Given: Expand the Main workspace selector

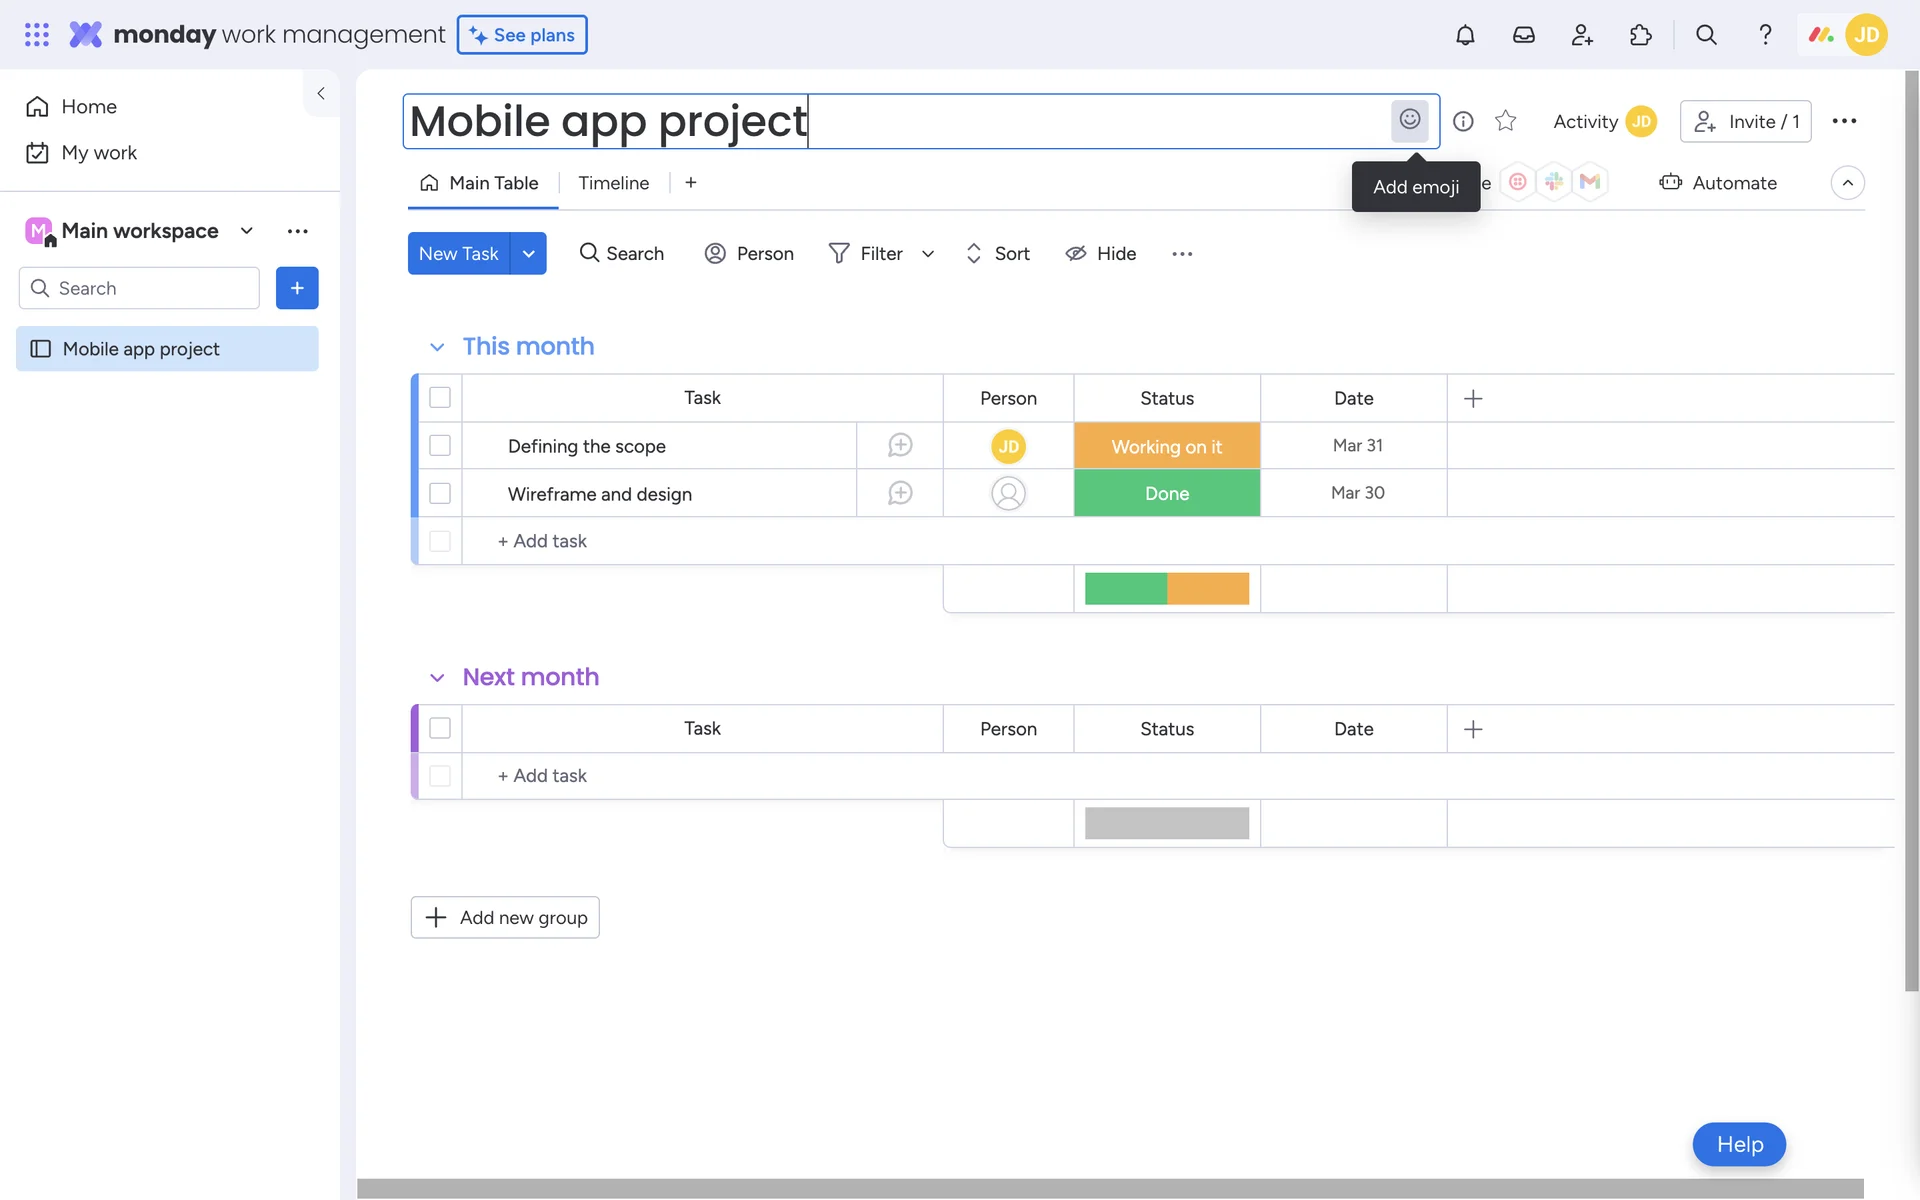Looking at the screenshot, I should [x=246, y=231].
